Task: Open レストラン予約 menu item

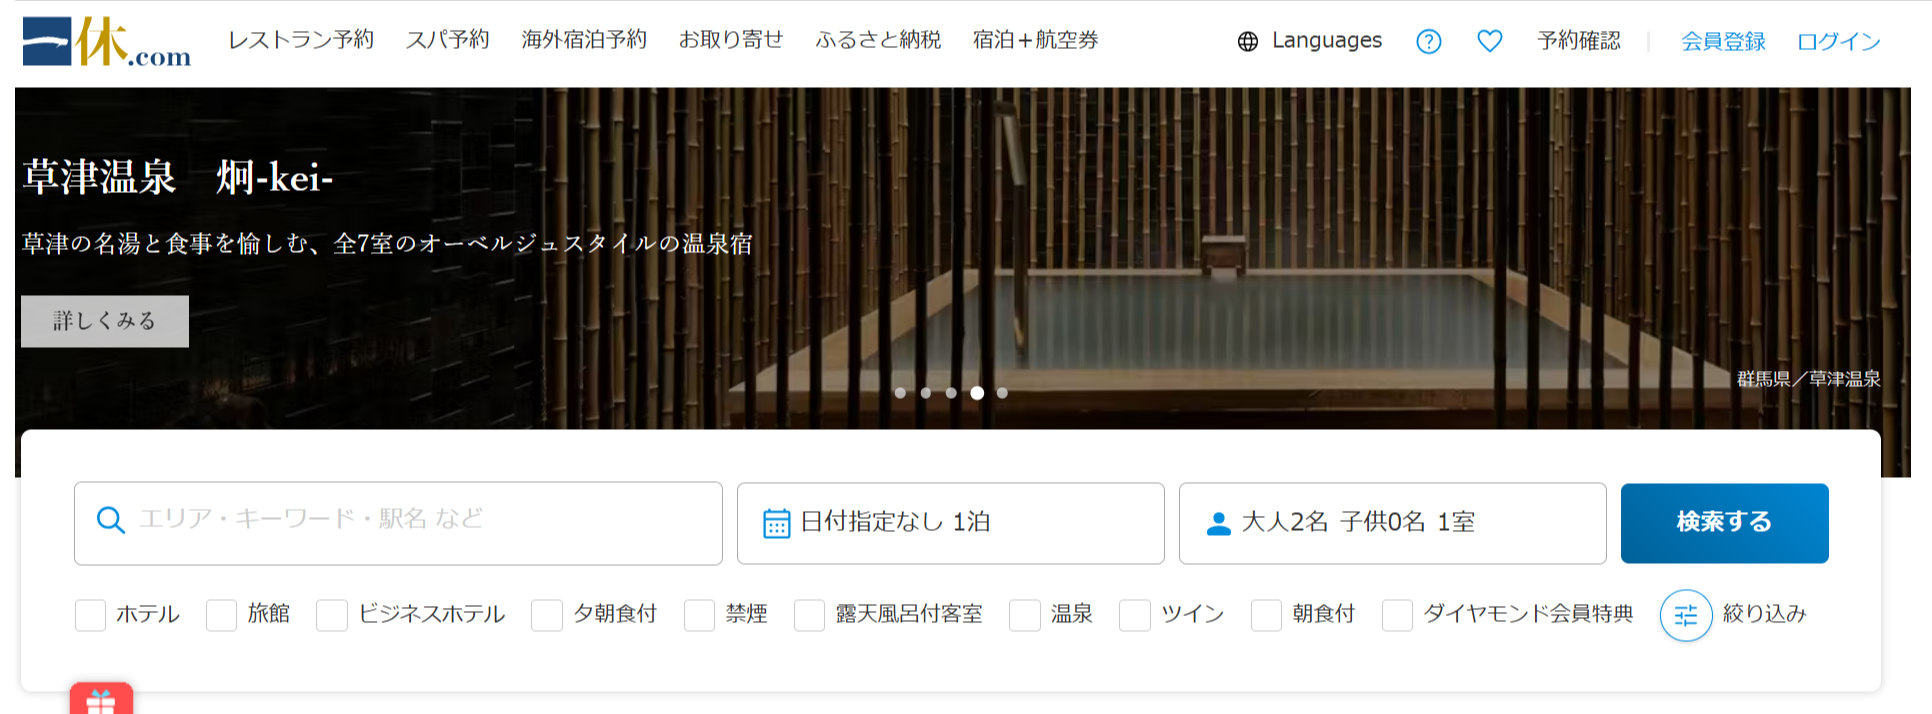Action: (301, 40)
